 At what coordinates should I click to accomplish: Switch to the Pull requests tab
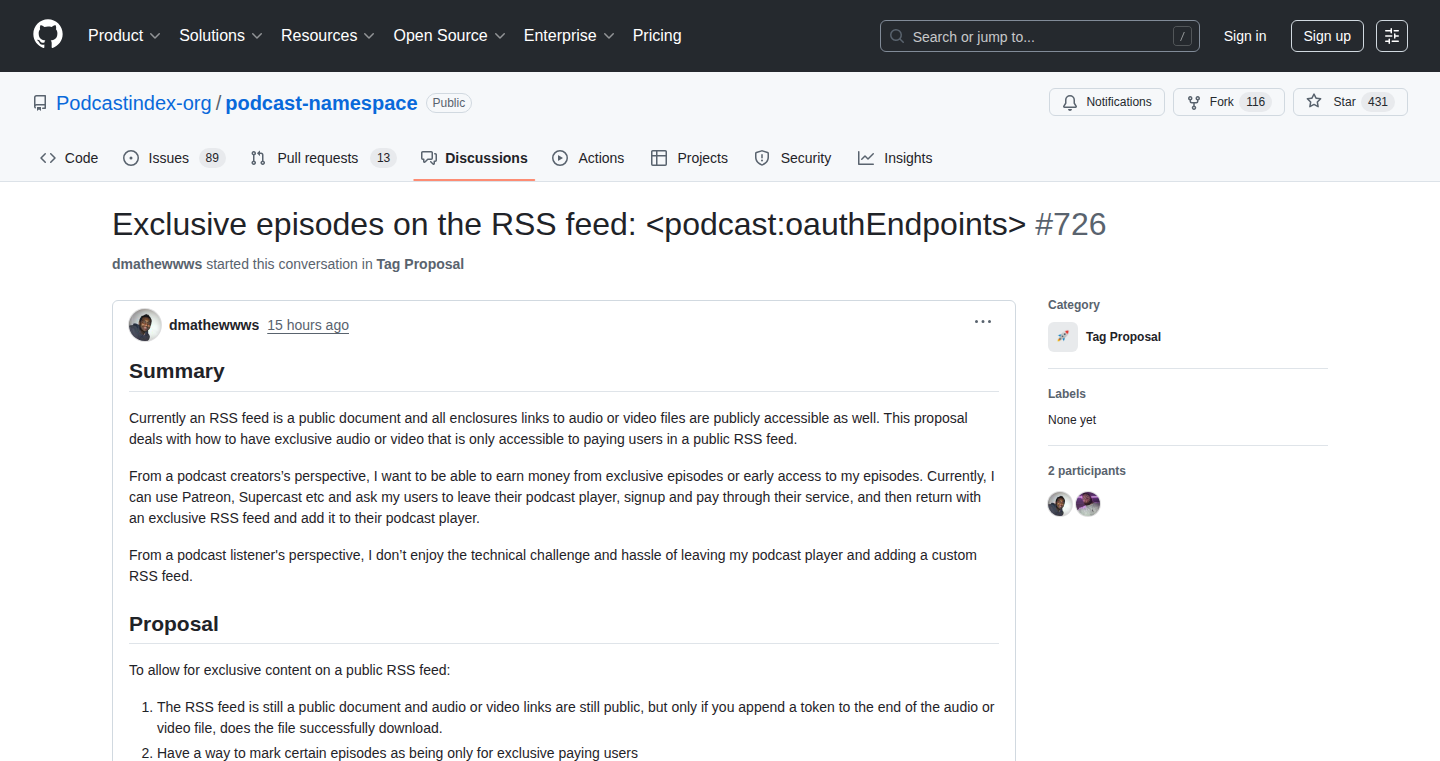coord(323,158)
